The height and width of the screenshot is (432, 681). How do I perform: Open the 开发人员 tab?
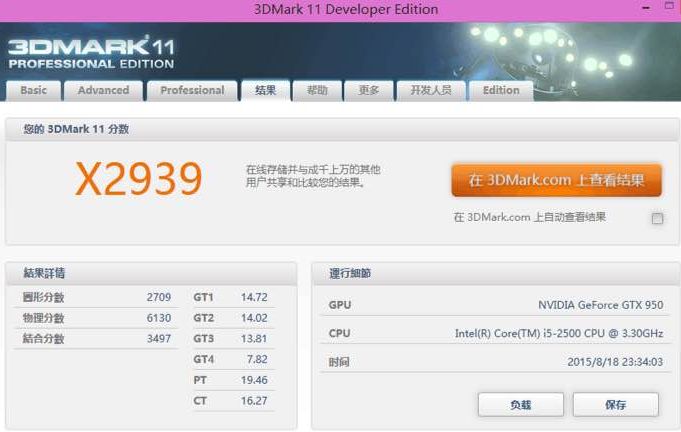coord(430,90)
